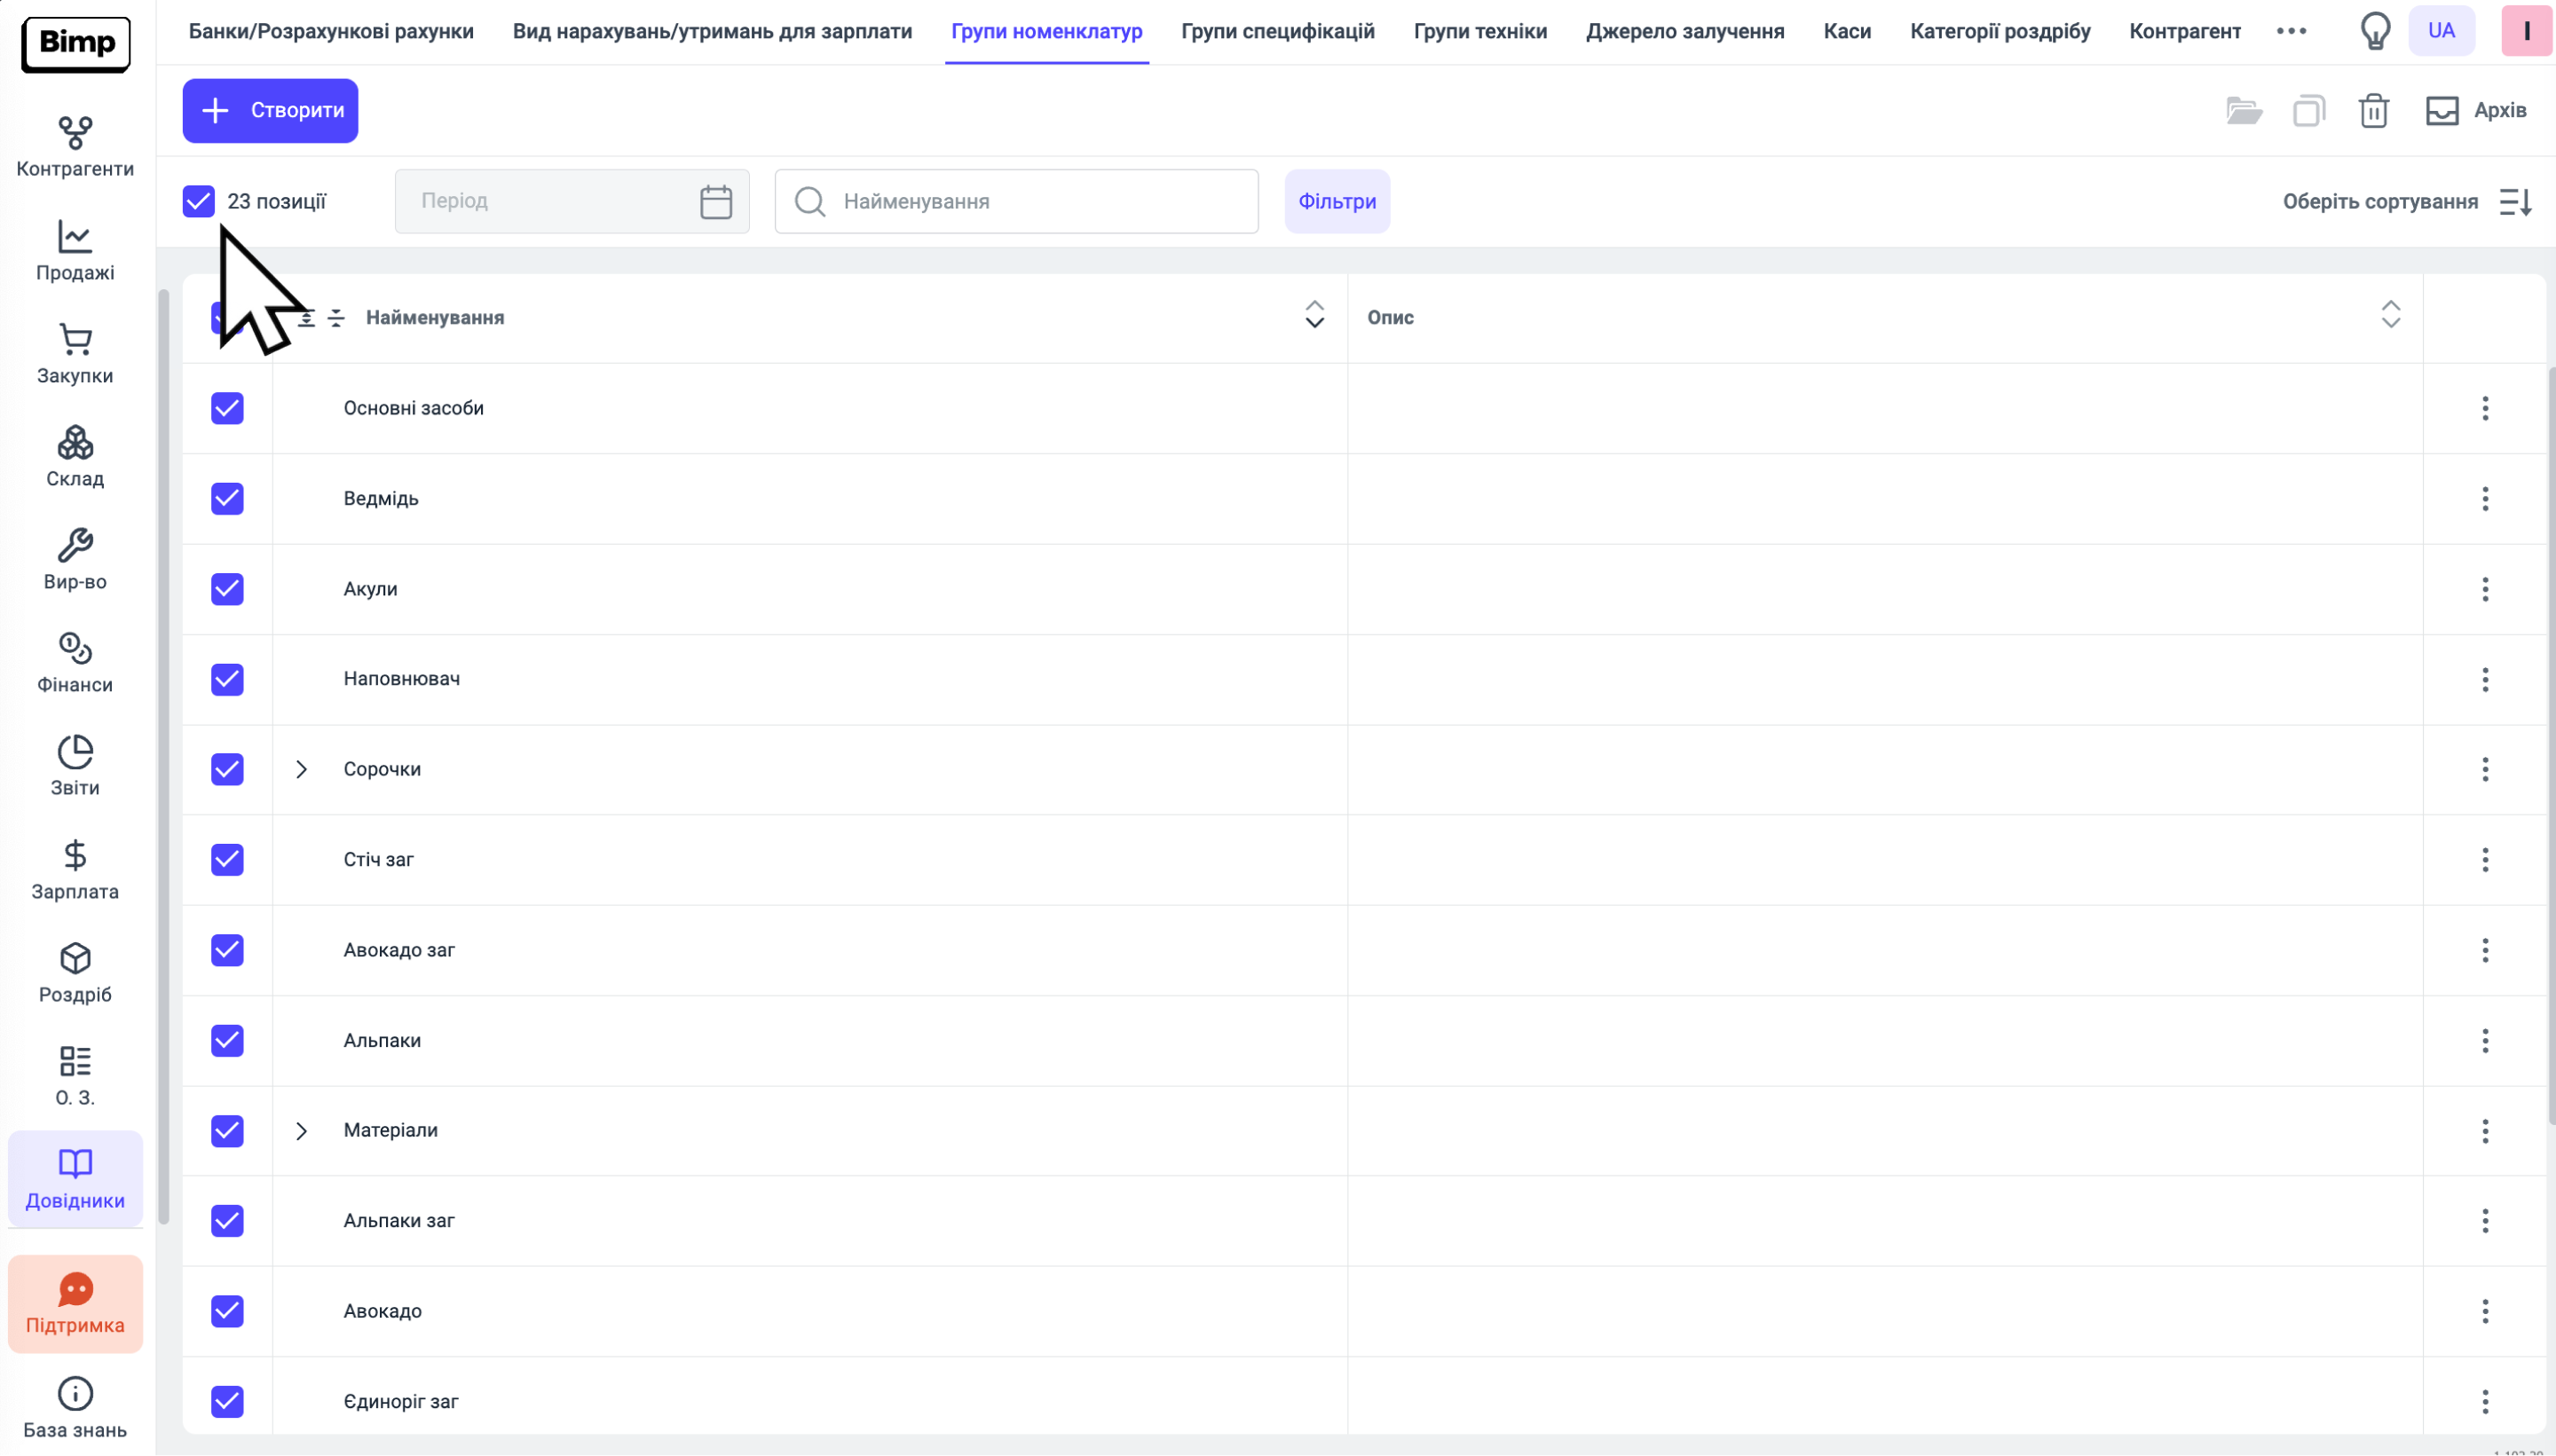
Task: Open three-dot menu for Матеріали row
Action: [2485, 1131]
